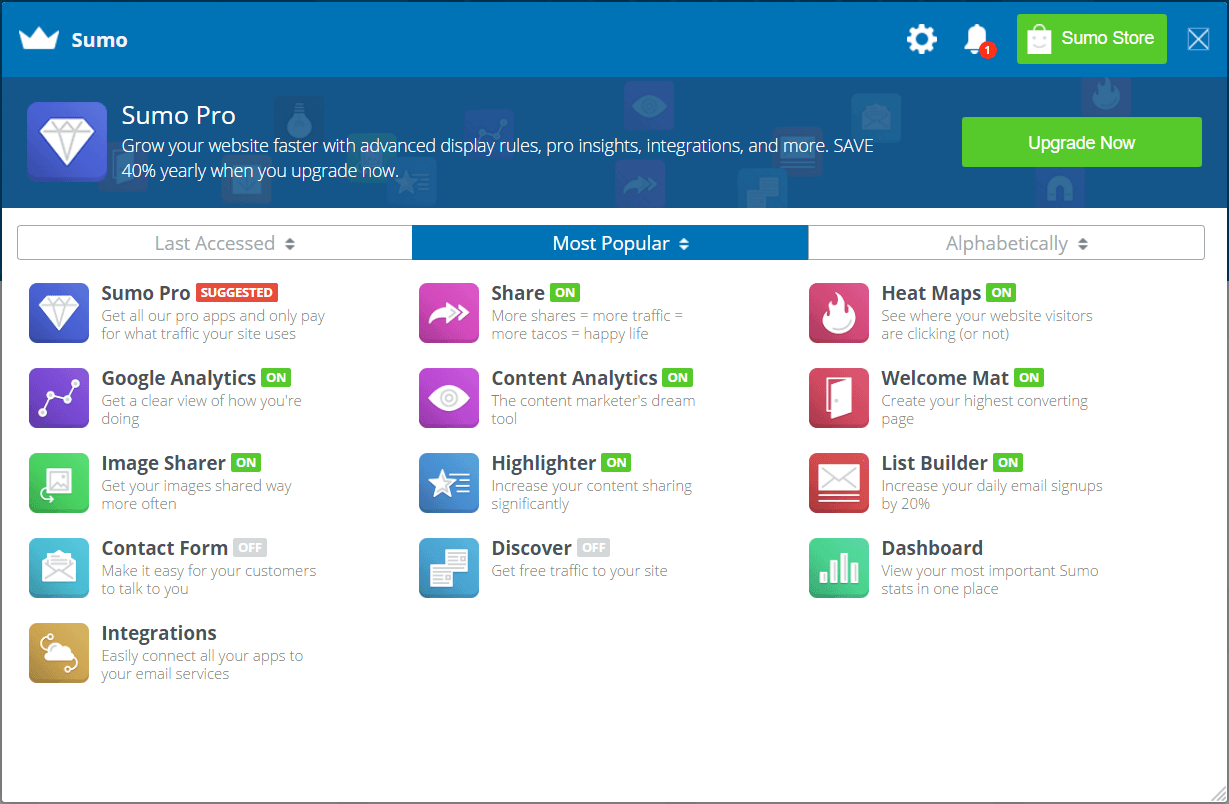
Task: Sort apps by Most Popular
Action: pyautogui.click(x=610, y=243)
